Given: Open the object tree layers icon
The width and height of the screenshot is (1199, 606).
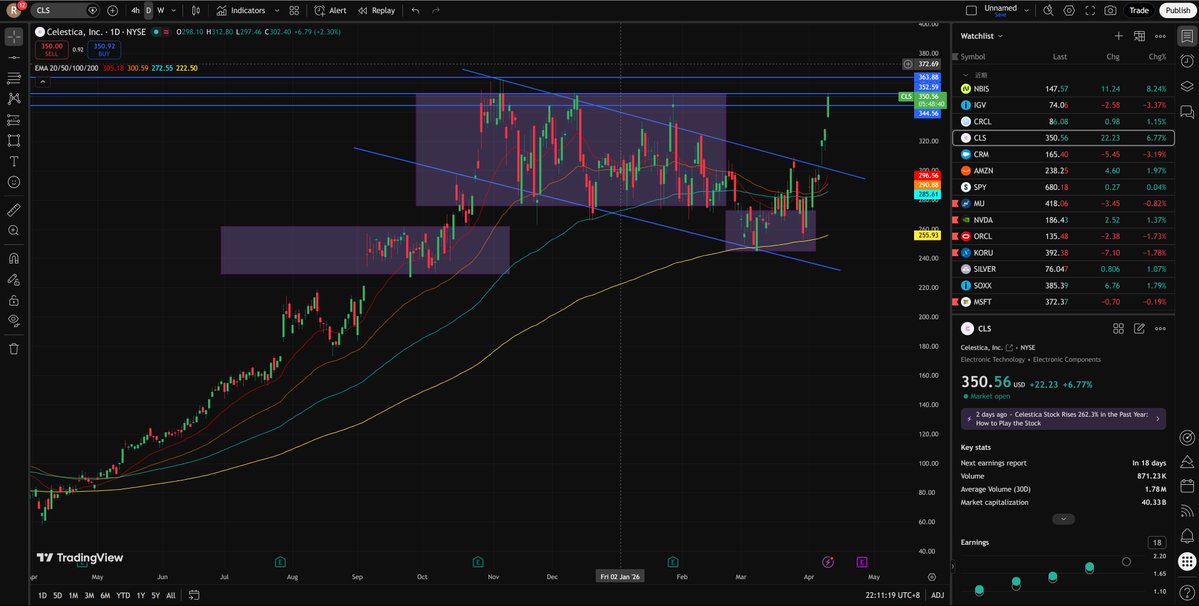Looking at the screenshot, I should point(1187,86).
